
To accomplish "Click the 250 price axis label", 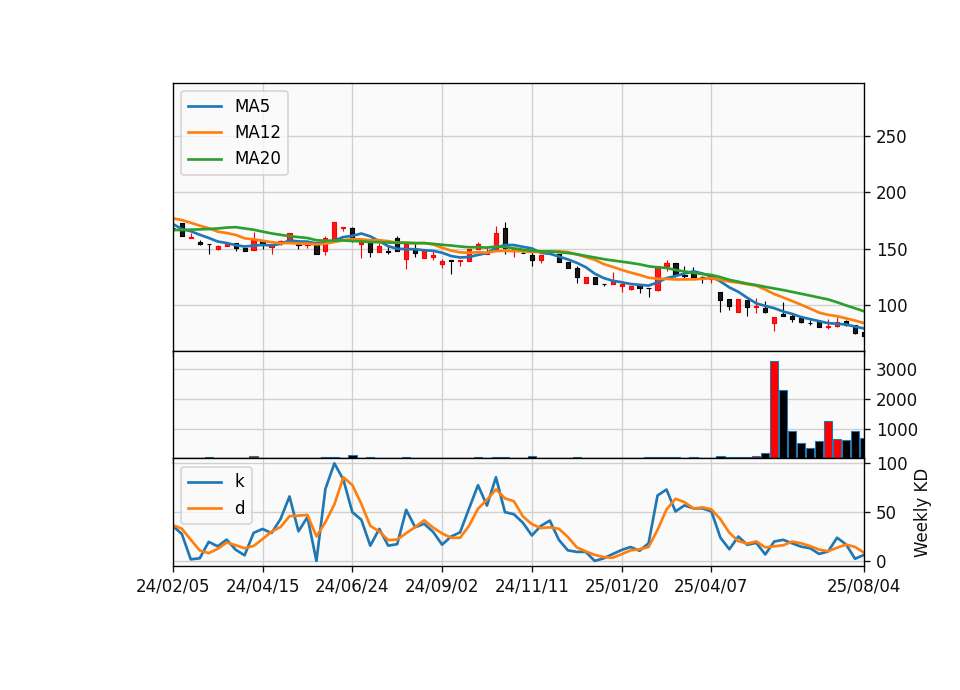I will point(891,137).
